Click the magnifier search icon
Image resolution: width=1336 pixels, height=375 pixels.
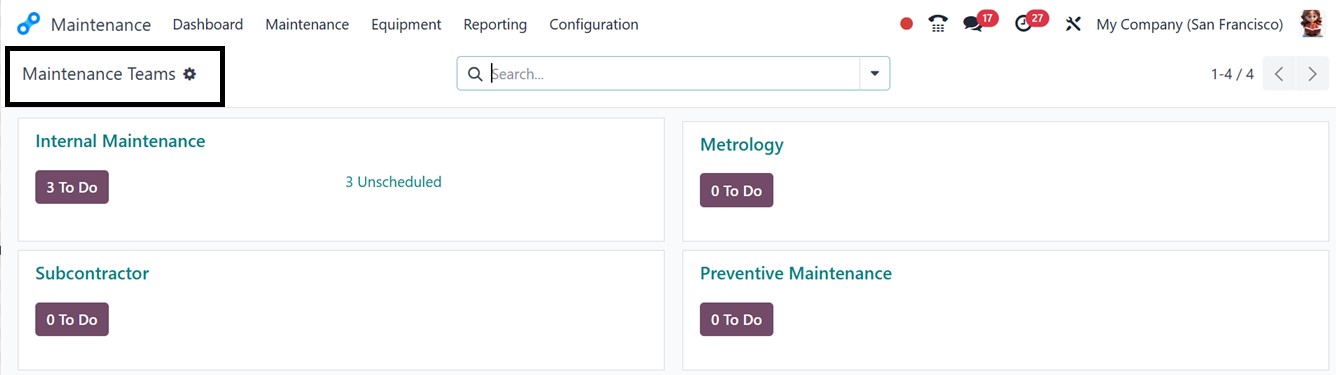(x=476, y=74)
